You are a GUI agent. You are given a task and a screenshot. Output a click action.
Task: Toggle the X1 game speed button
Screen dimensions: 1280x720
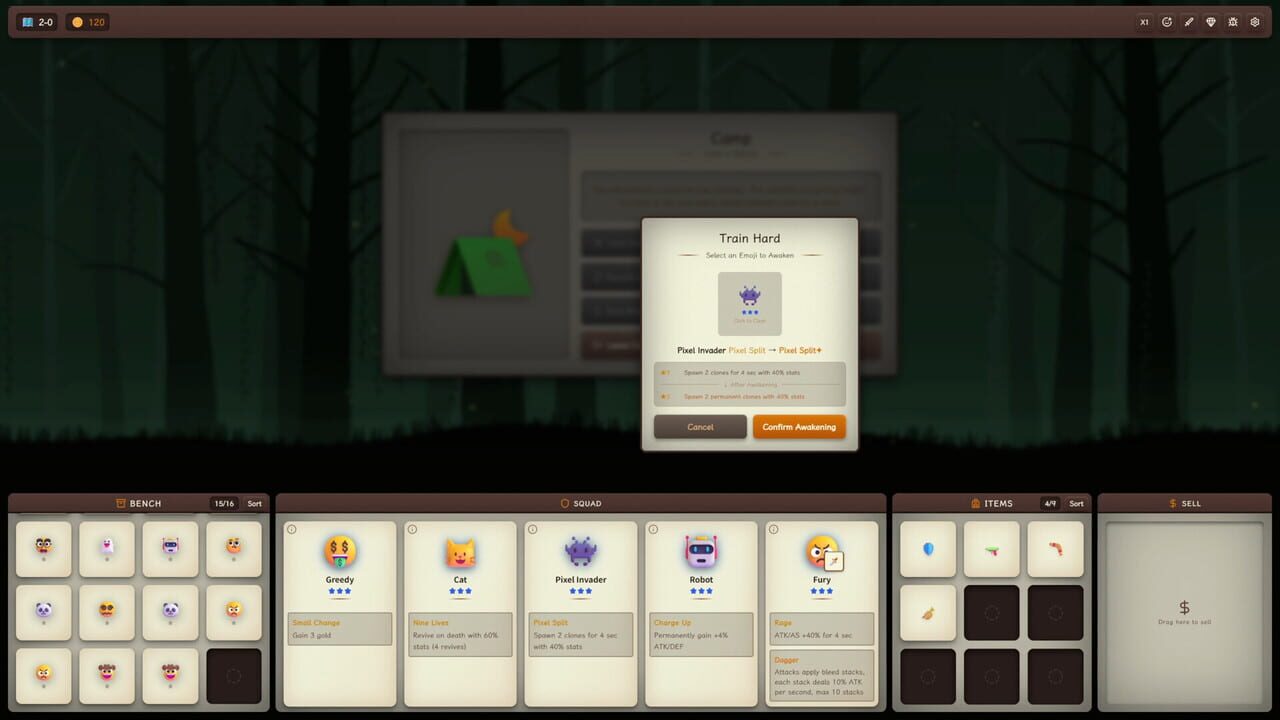click(1144, 22)
